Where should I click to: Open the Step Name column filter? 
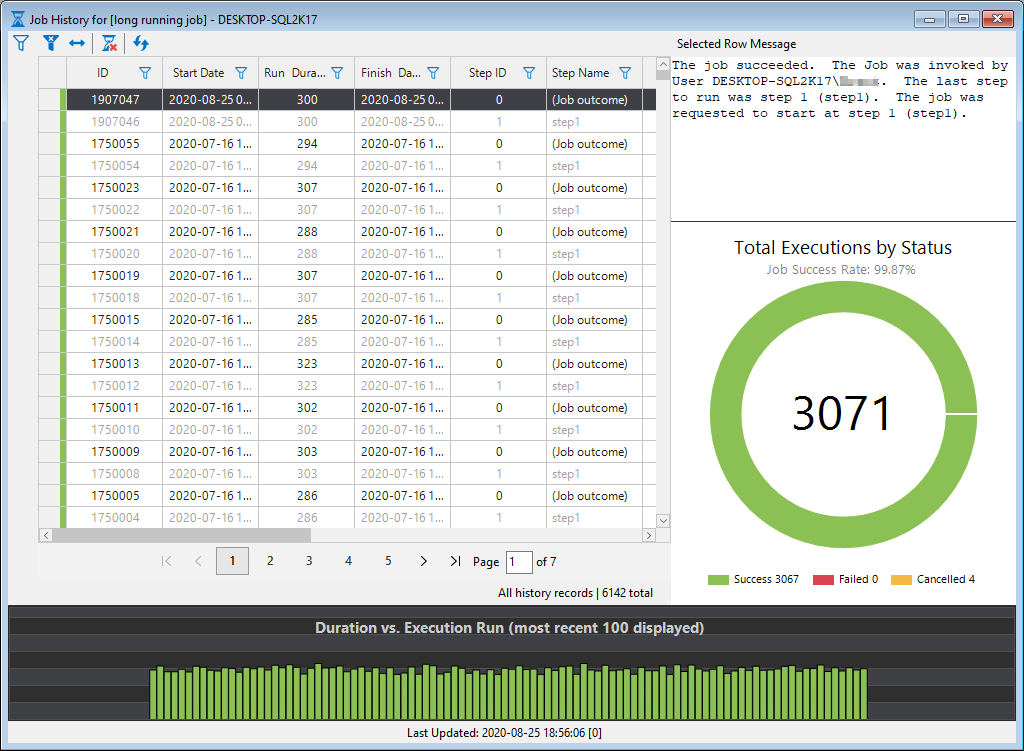tap(625, 73)
